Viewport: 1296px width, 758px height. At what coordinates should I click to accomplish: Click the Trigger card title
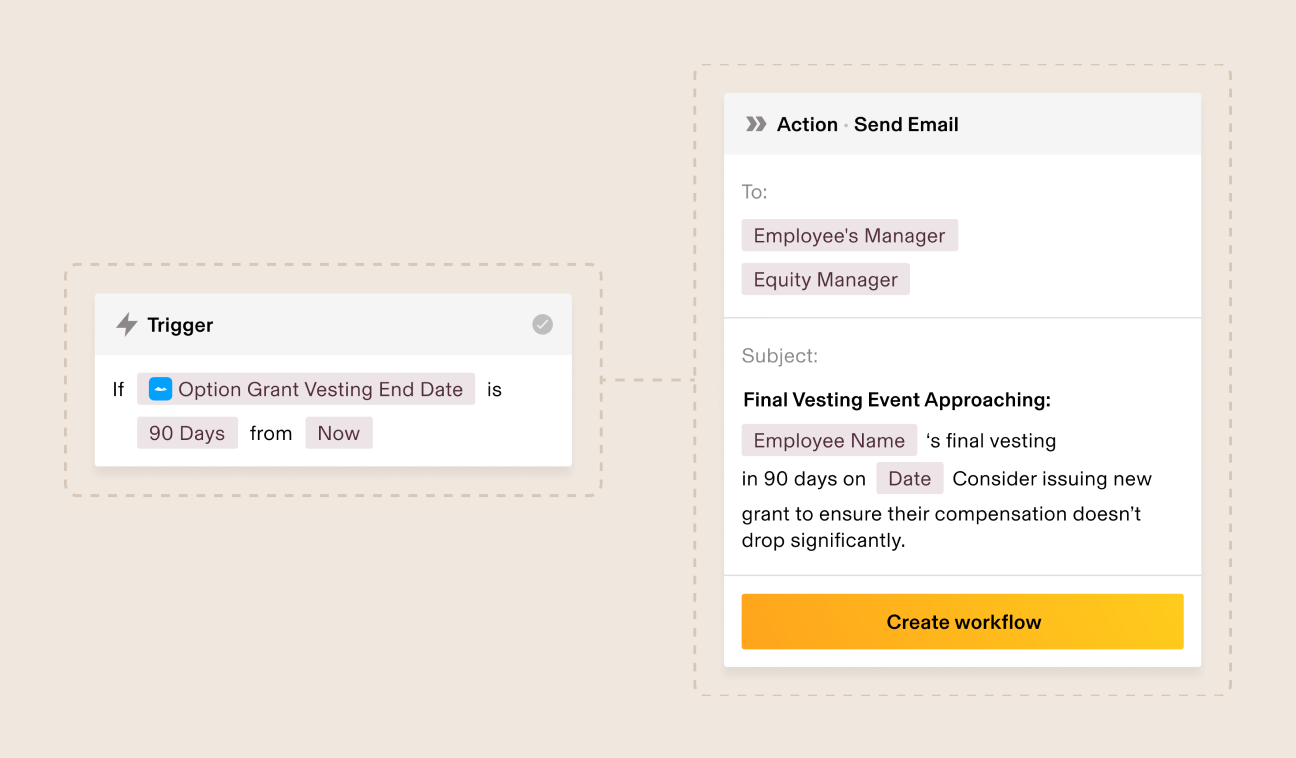point(180,325)
